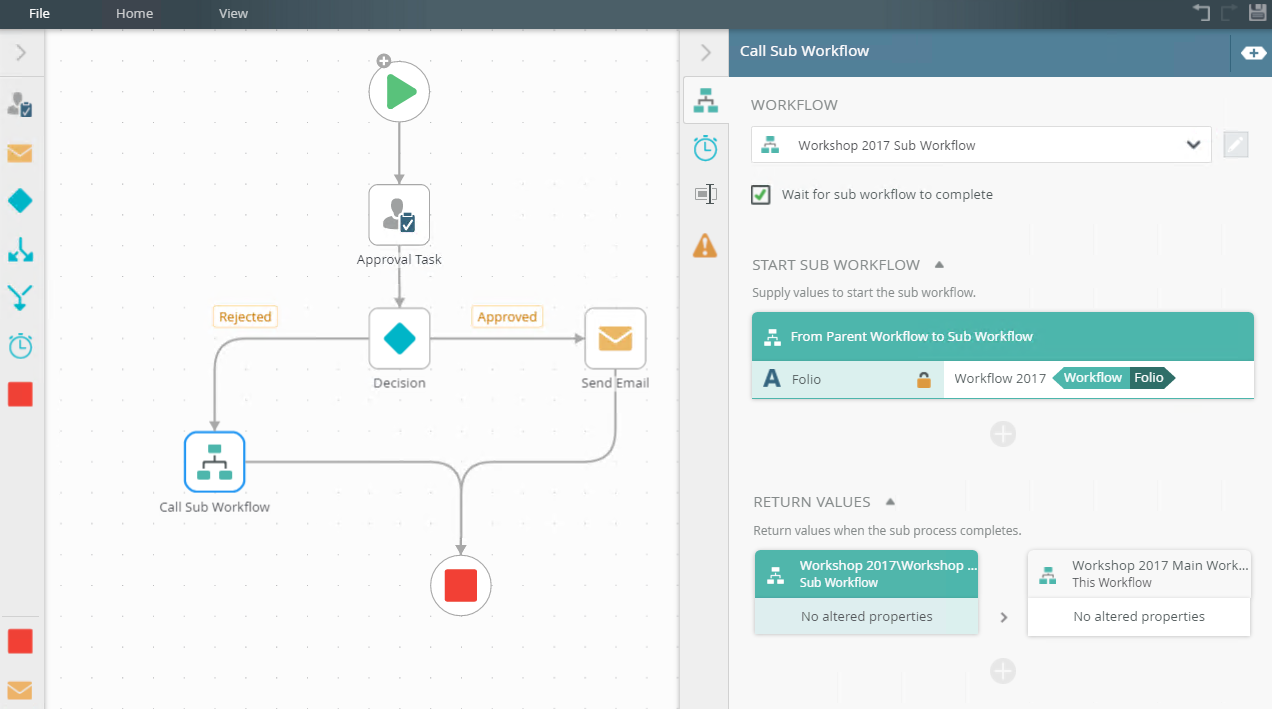Click the Rejected line label
This screenshot has width=1272, height=709.
point(245,317)
